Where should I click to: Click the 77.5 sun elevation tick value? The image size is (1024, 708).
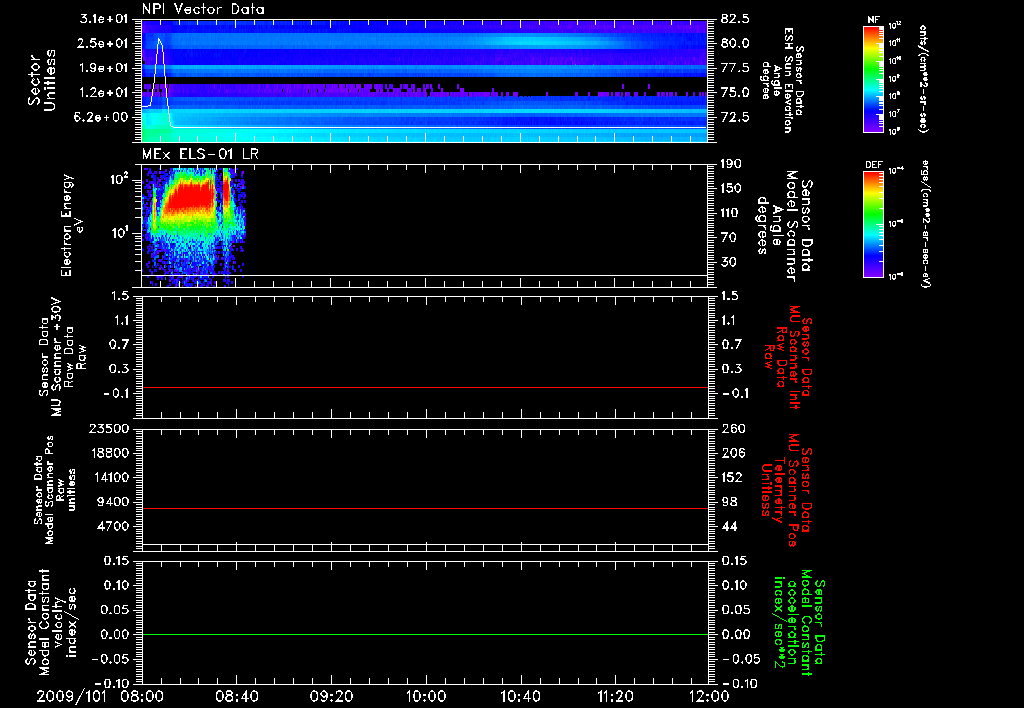[x=735, y=68]
